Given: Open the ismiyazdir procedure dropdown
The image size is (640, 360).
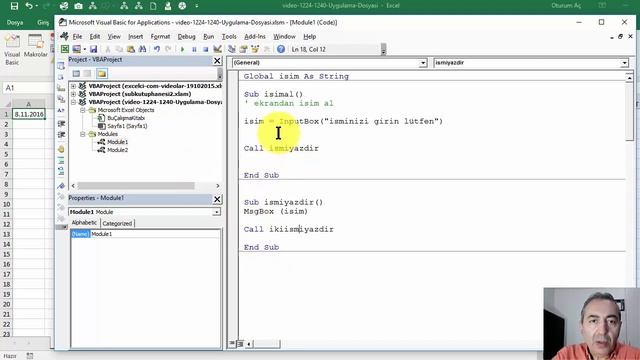Looking at the screenshot, I should point(624,63).
